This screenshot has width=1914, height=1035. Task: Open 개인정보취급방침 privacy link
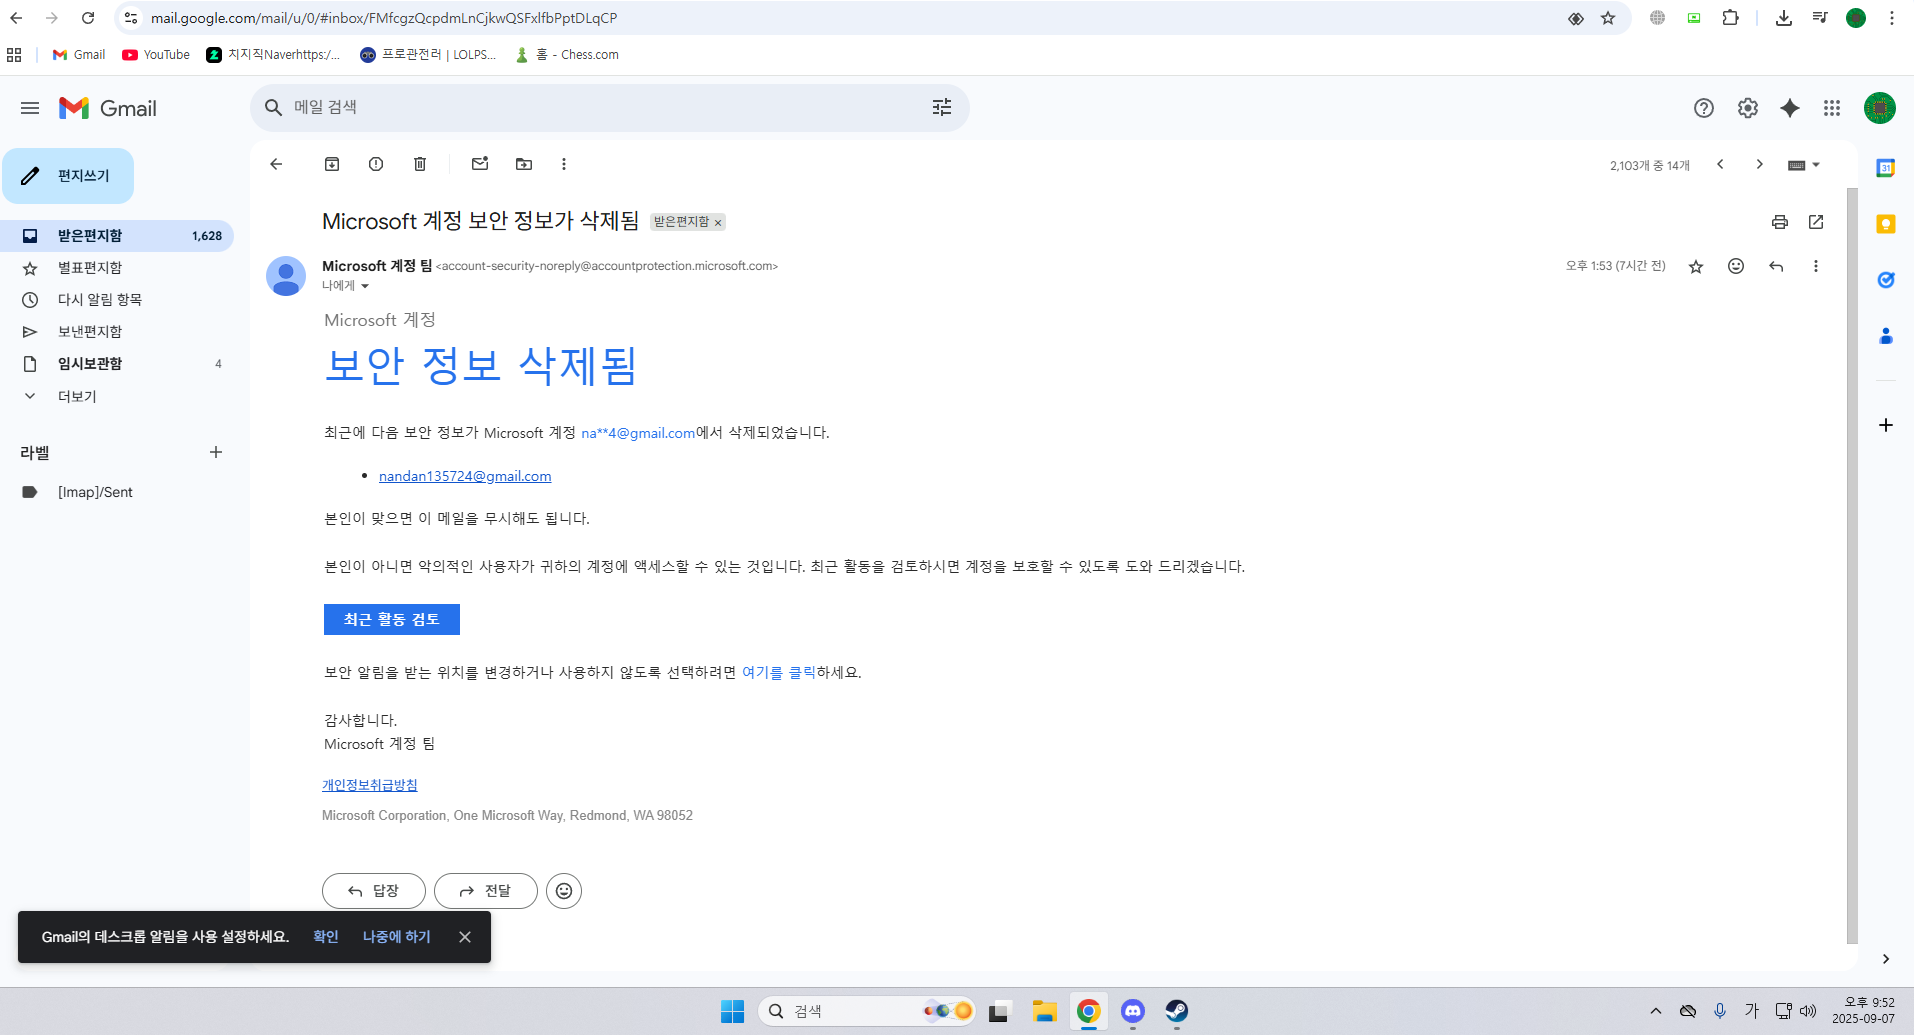pos(370,785)
